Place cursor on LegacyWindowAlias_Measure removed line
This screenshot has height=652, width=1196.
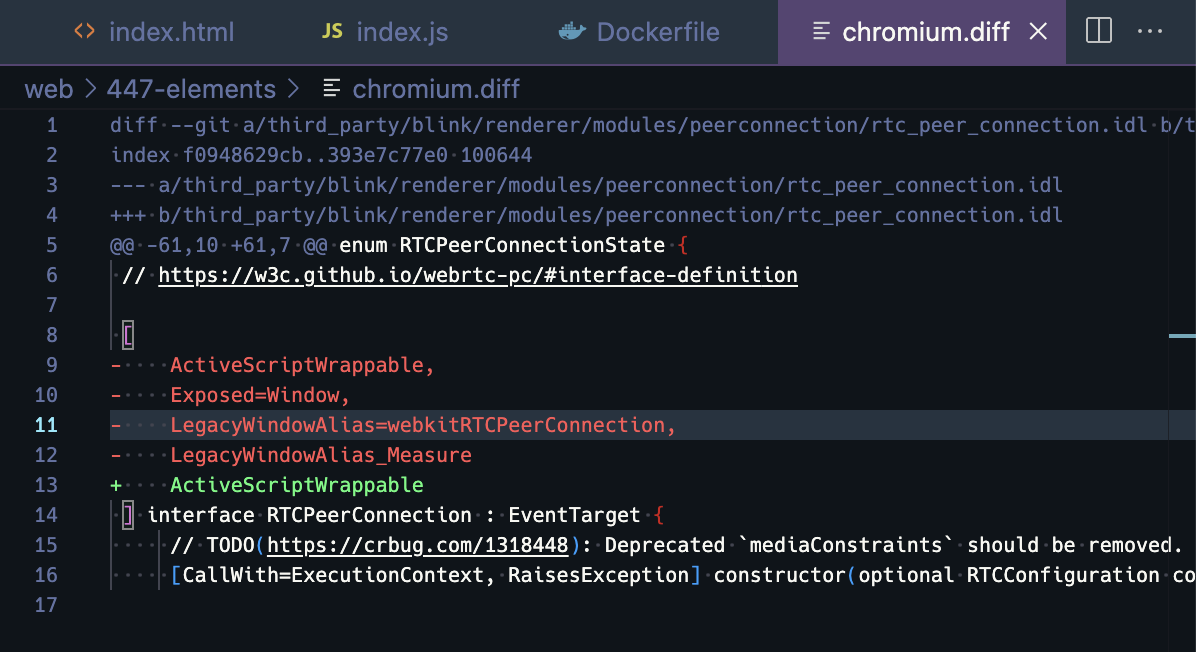[320, 455]
